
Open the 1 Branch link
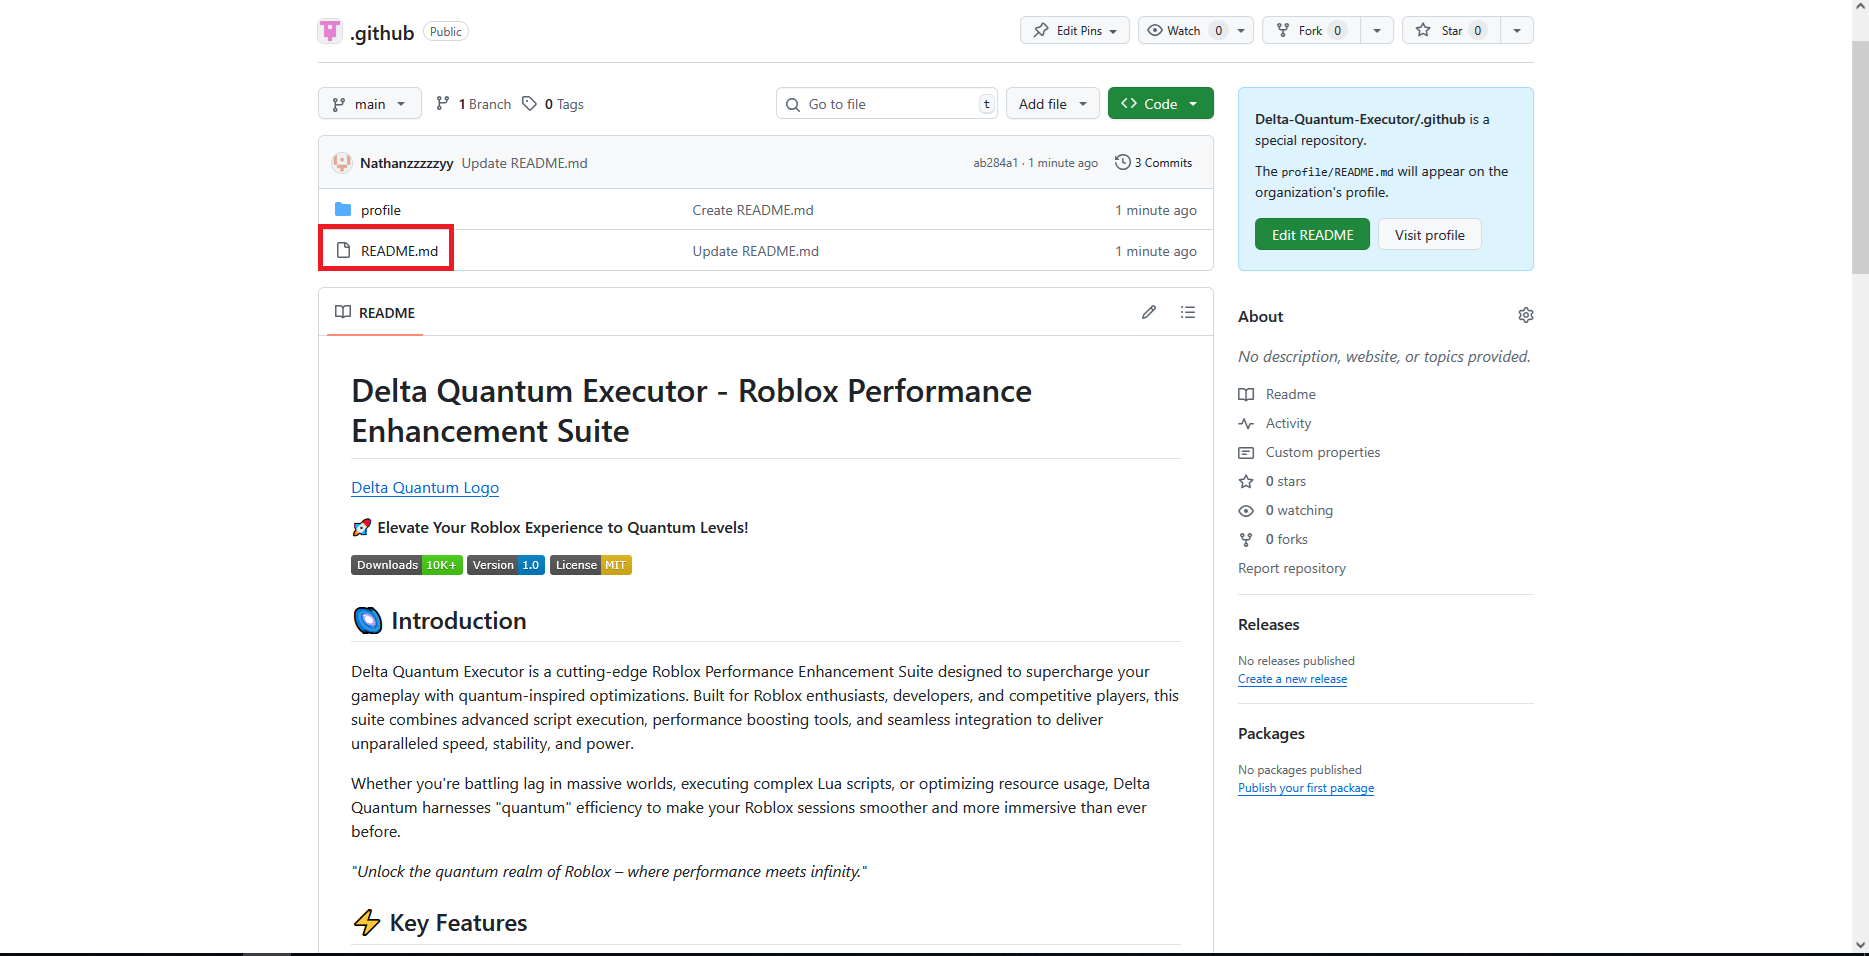(x=474, y=104)
